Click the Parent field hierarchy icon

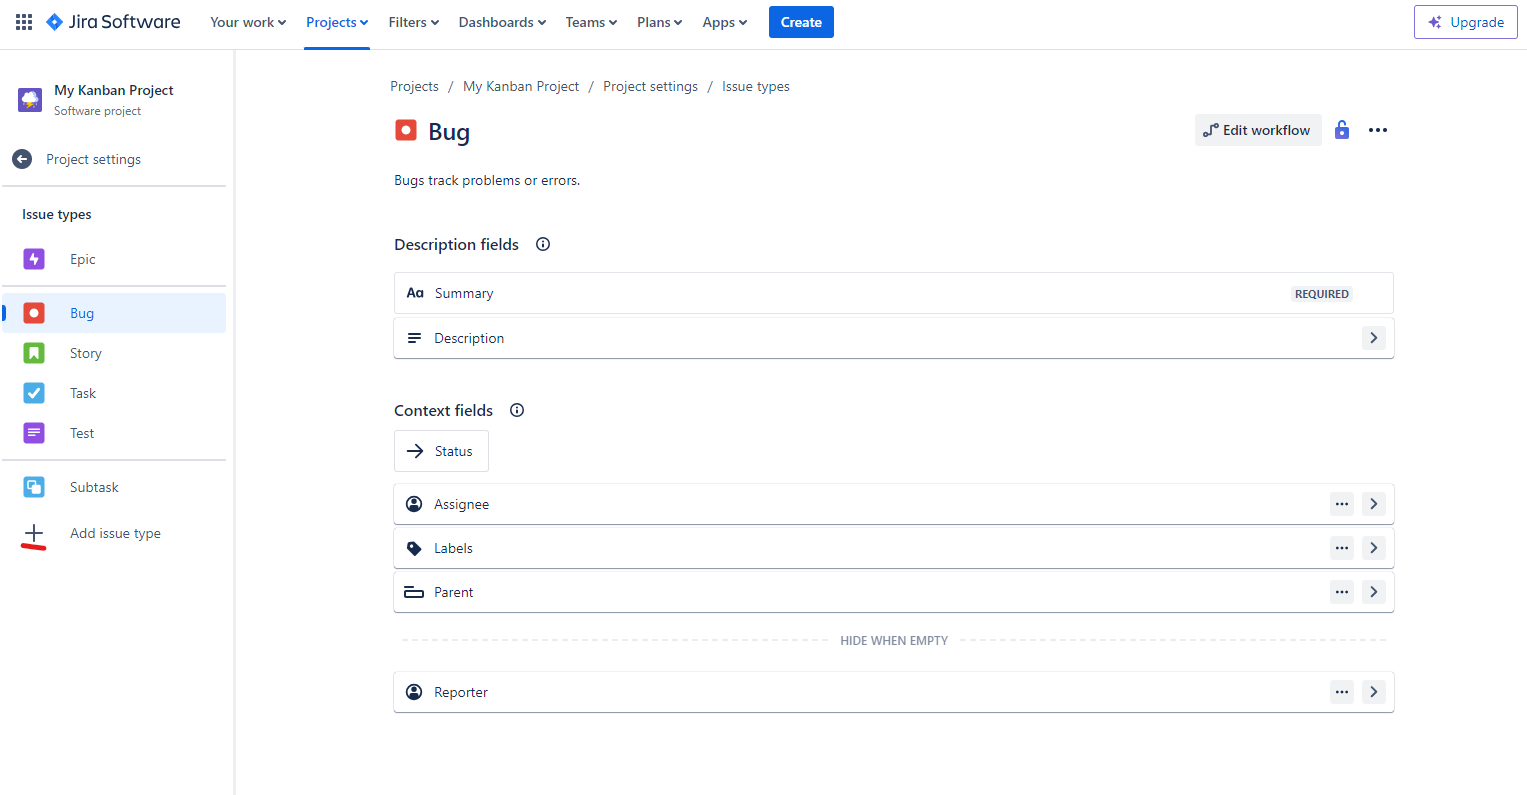(414, 592)
